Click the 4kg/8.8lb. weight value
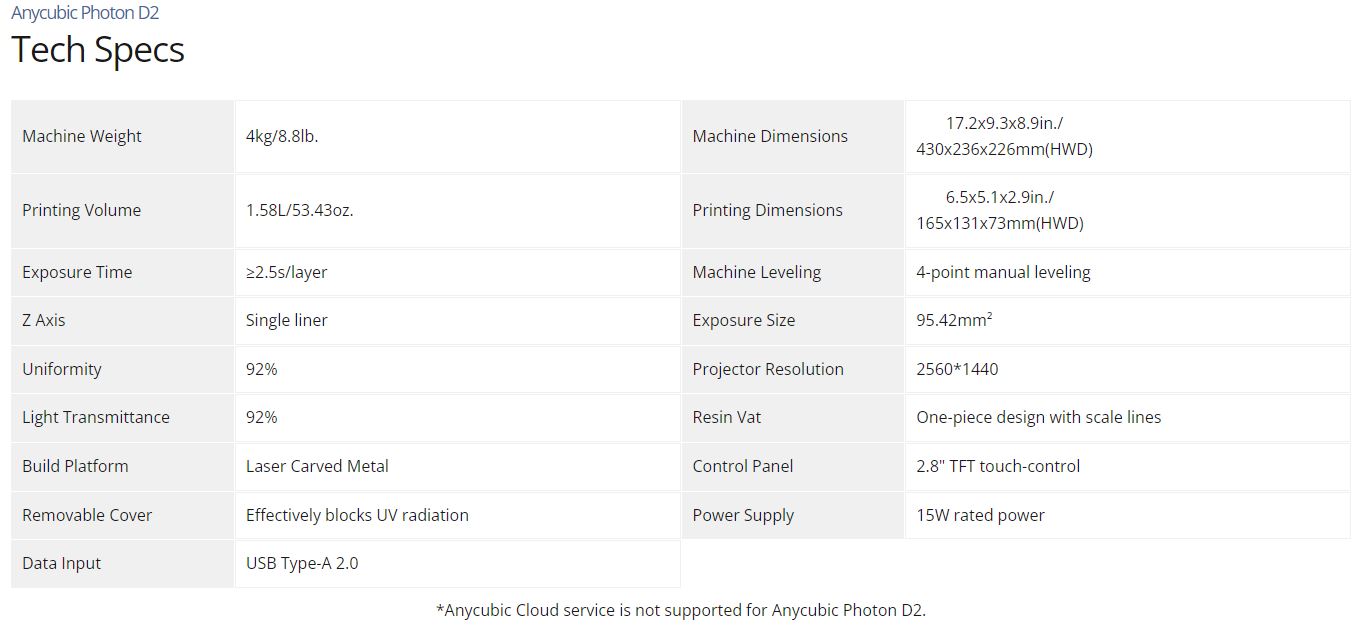Image resolution: width=1366 pixels, height=625 pixels. [x=282, y=136]
